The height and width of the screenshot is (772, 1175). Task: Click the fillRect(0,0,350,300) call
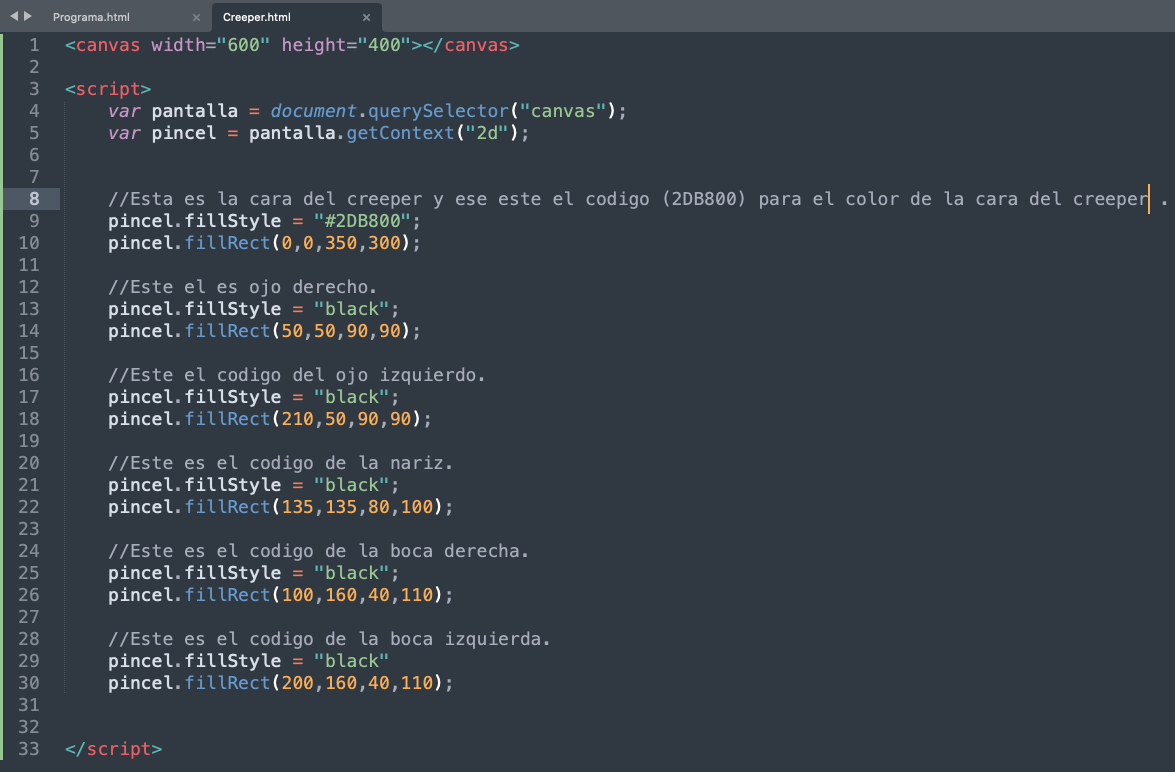[x=303, y=243]
